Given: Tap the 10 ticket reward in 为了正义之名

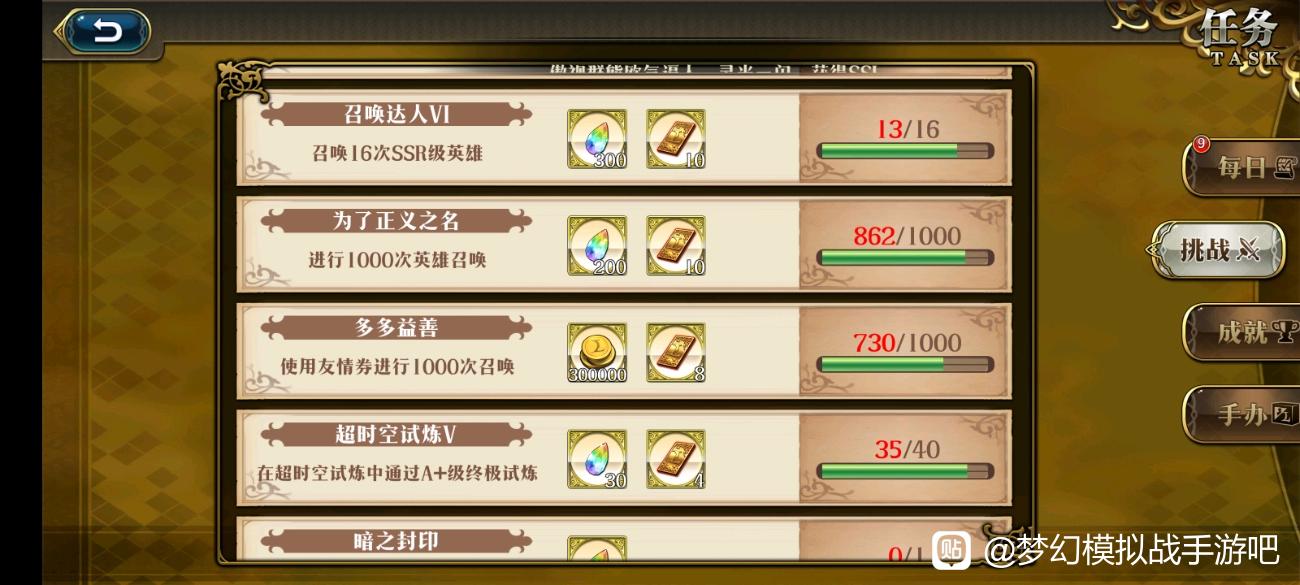Looking at the screenshot, I should pos(676,245).
